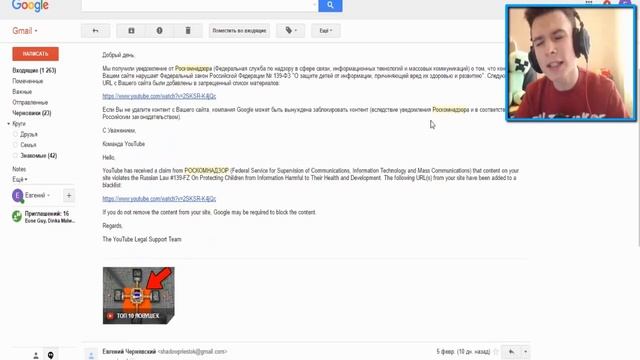Click the red НАПИСАТЬ compose button

point(36,54)
